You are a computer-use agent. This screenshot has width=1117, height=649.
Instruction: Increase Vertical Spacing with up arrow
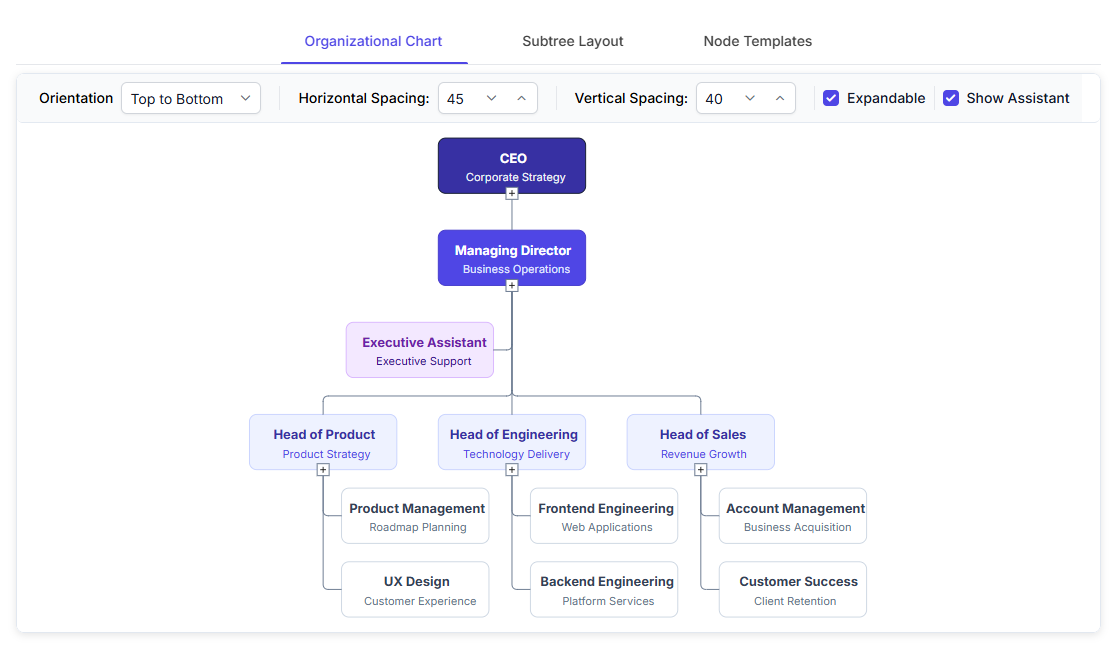click(780, 98)
